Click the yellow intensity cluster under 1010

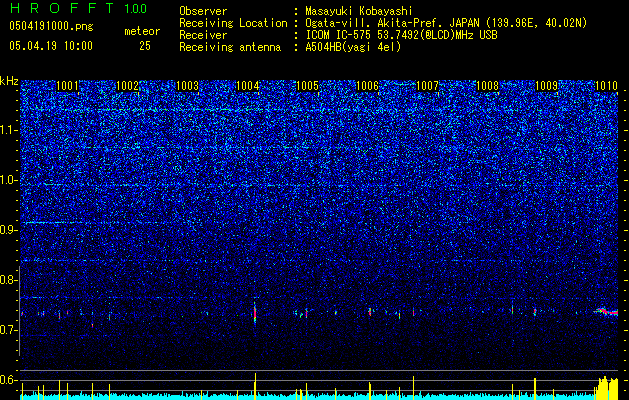coord(606,388)
